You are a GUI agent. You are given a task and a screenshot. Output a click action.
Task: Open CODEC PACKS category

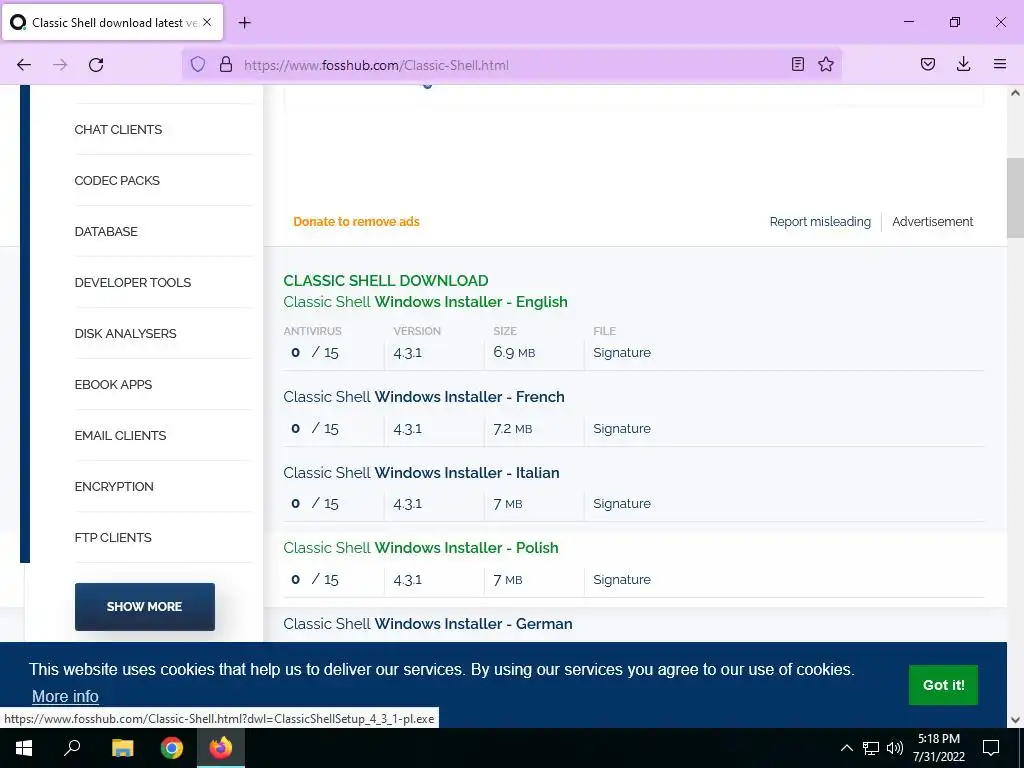tap(117, 180)
